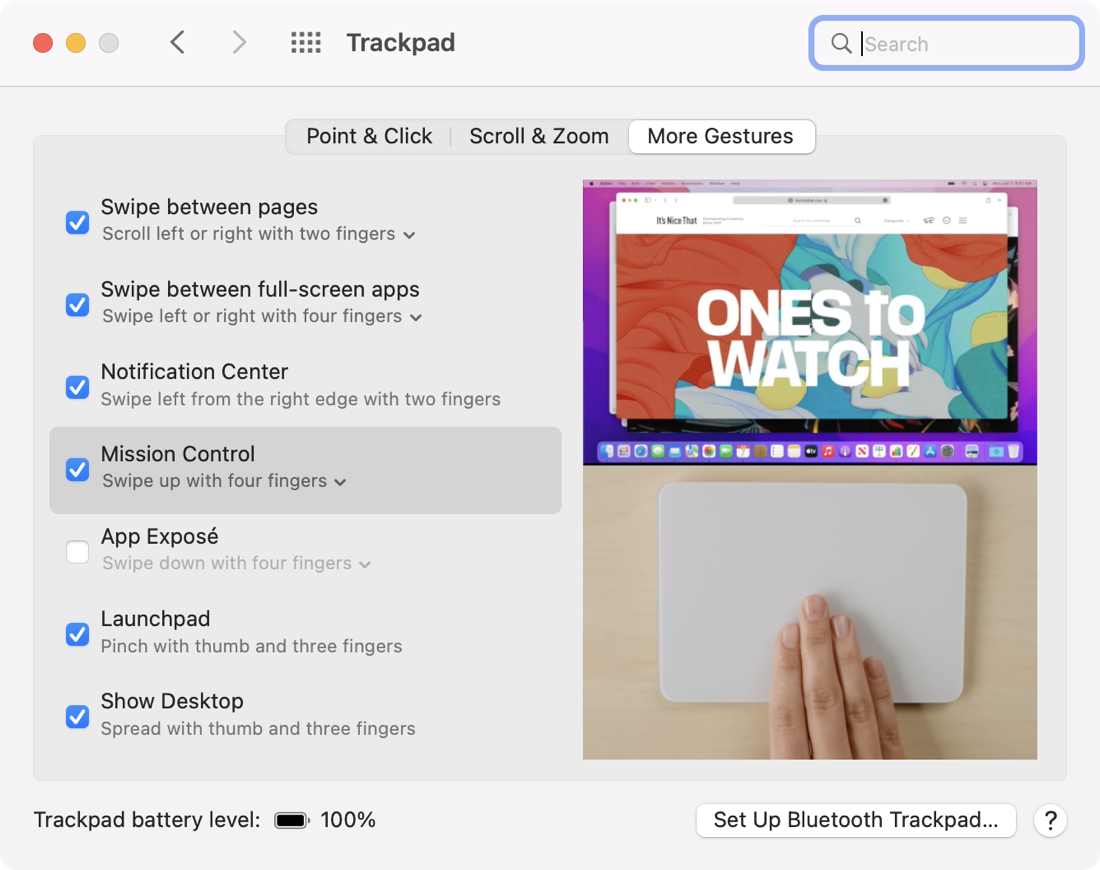Focus the Search input field
This screenshot has height=870, width=1100.
pyautogui.click(x=965, y=44)
